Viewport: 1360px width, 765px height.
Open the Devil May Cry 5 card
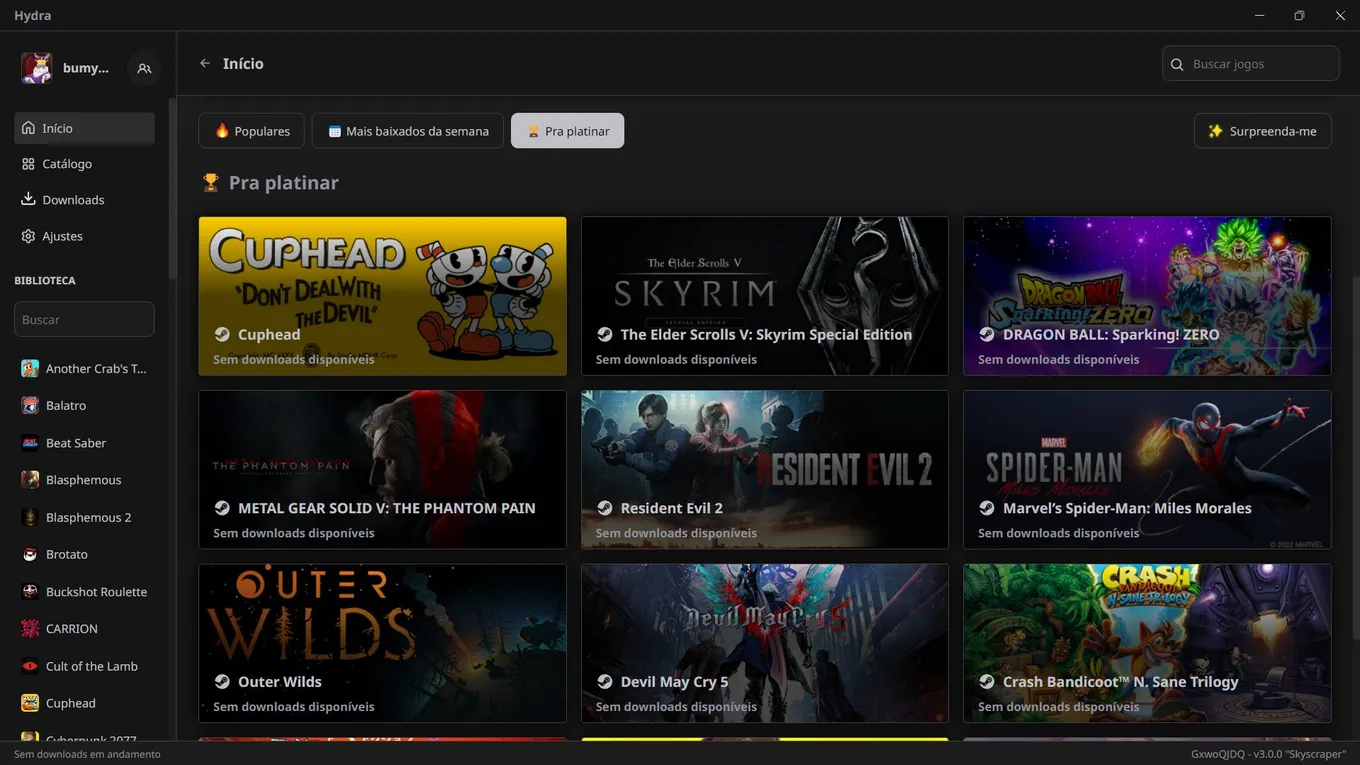[x=765, y=643]
